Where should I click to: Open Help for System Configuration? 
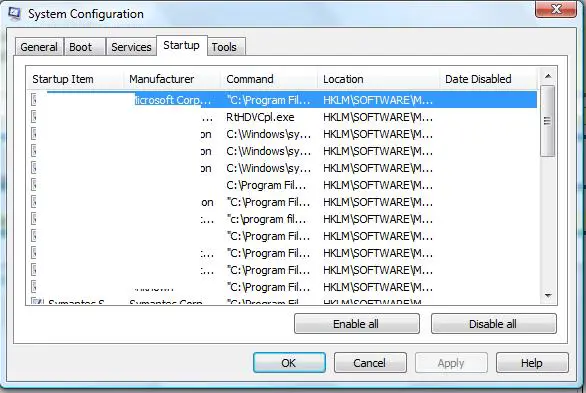(532, 362)
